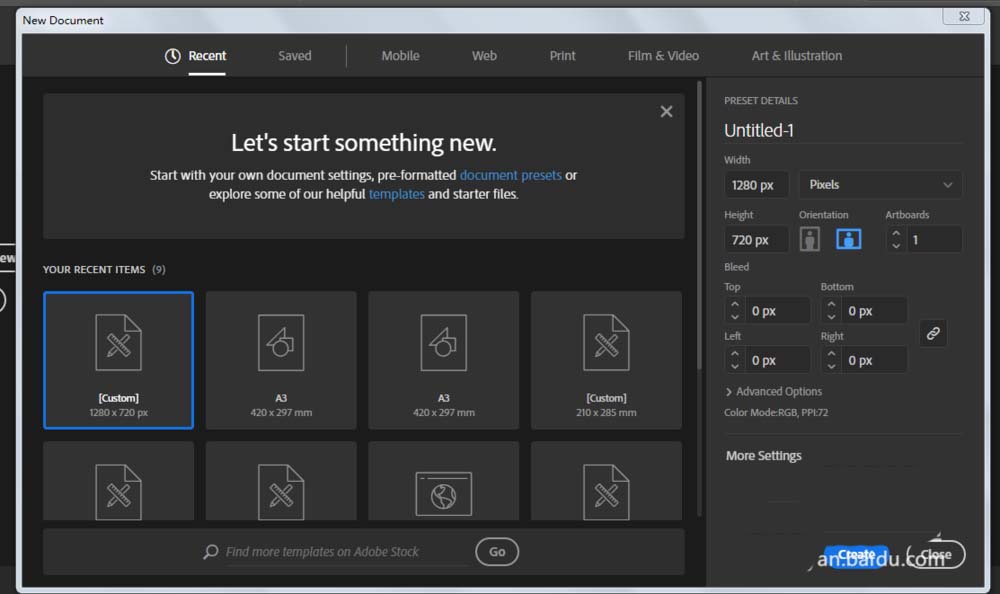The height and width of the screenshot is (594, 1000).
Task: Click the Close button
Action: (x=936, y=554)
